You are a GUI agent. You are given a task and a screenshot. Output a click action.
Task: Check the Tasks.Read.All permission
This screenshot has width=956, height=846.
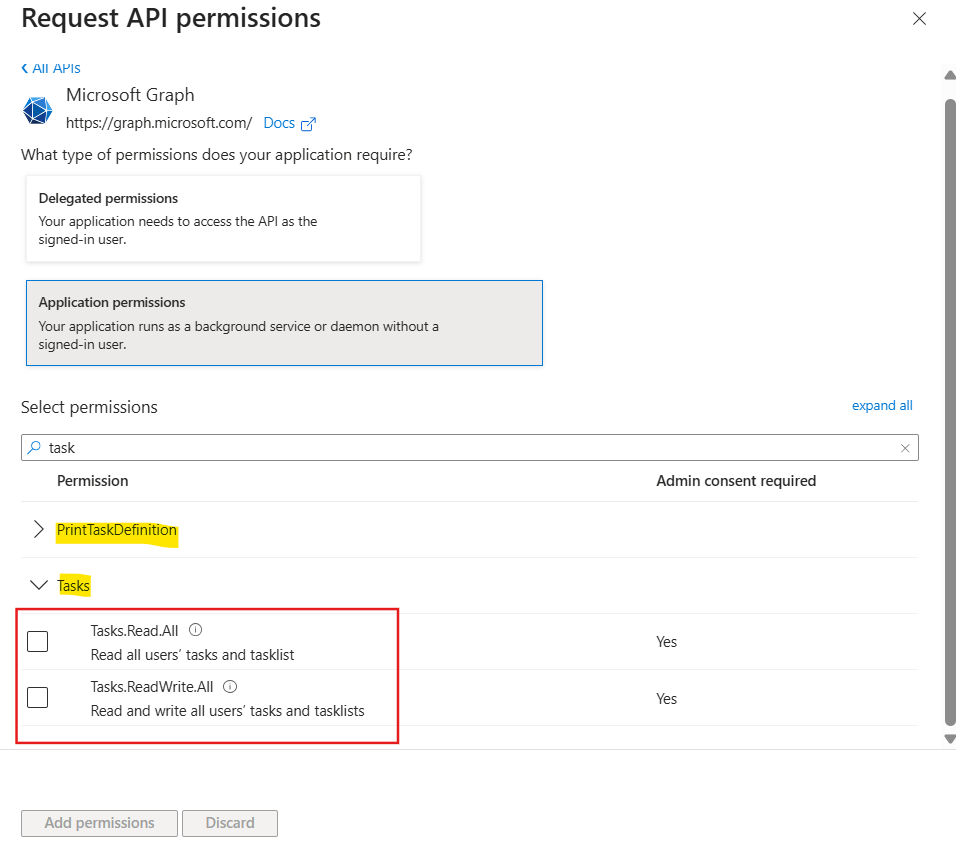37,641
